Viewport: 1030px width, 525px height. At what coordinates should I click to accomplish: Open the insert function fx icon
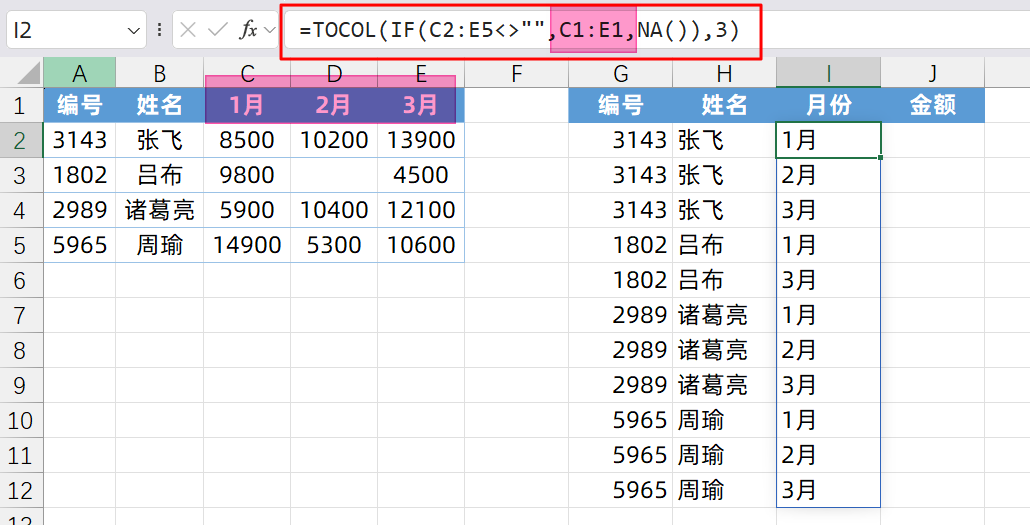coord(248,30)
